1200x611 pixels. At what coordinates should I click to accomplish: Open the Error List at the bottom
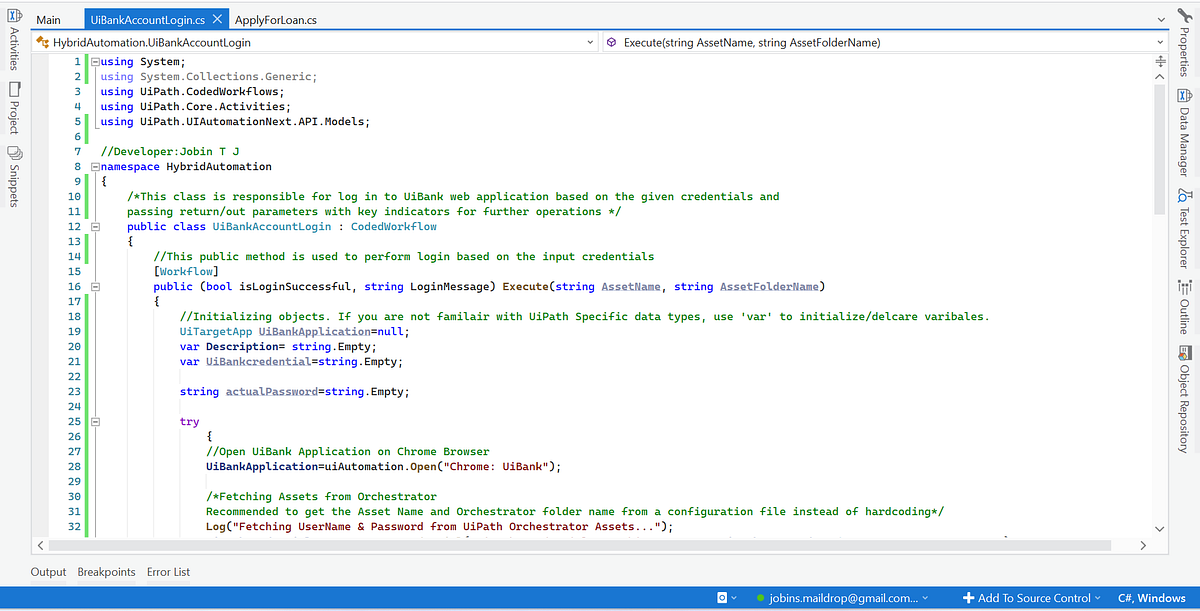click(167, 572)
